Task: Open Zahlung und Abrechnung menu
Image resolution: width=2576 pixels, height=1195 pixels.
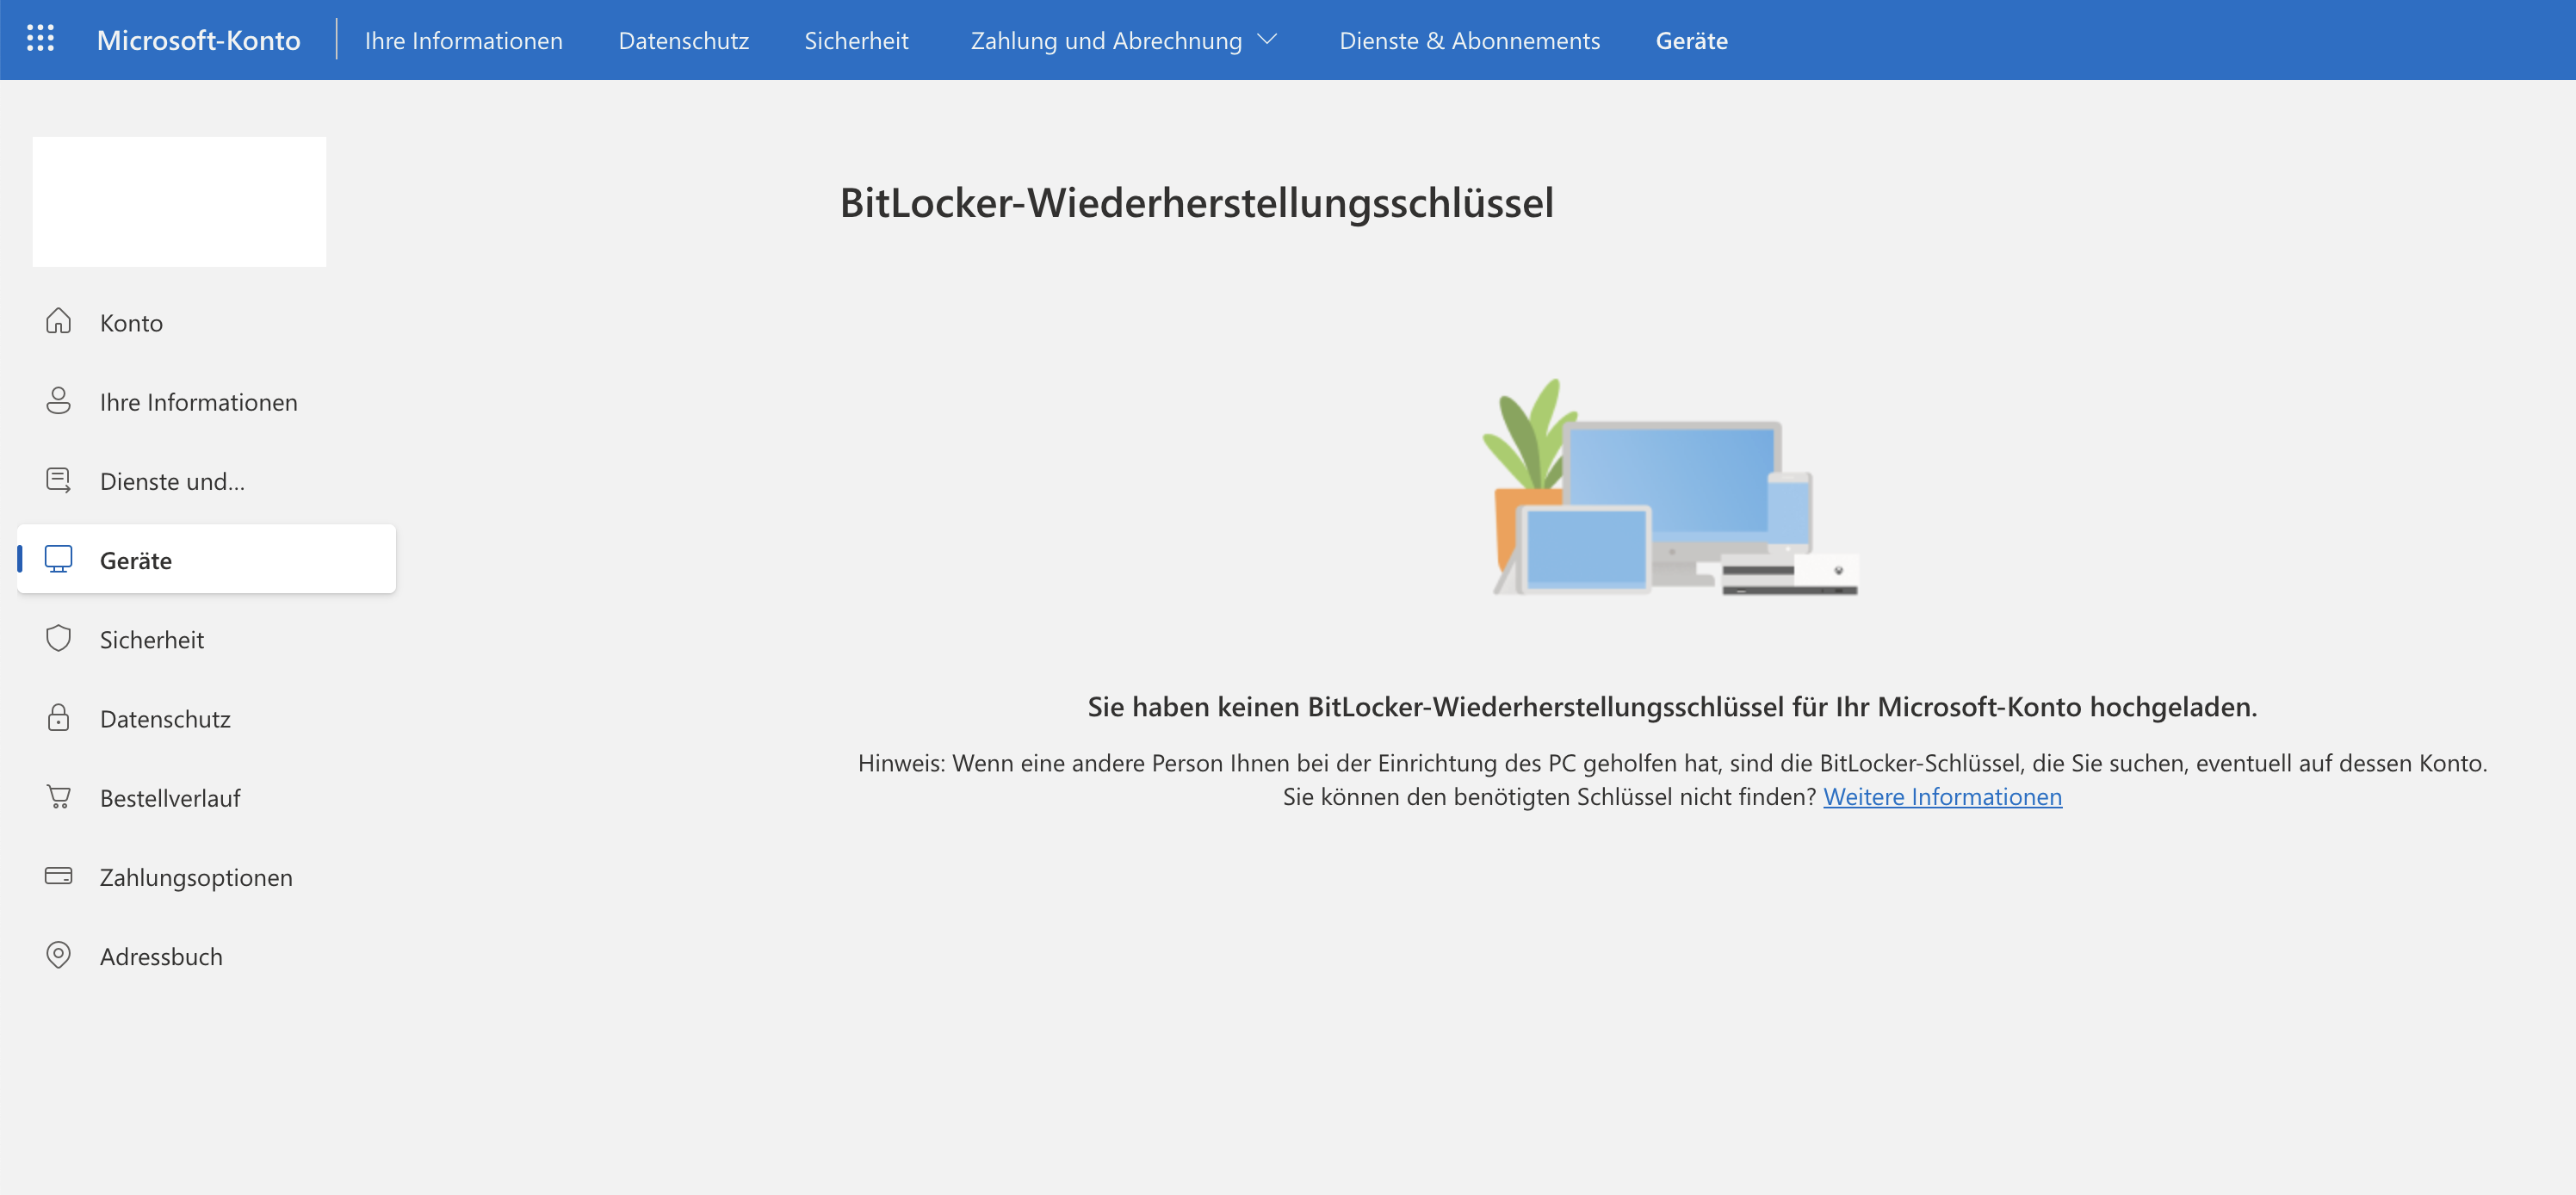Action: 1105,41
